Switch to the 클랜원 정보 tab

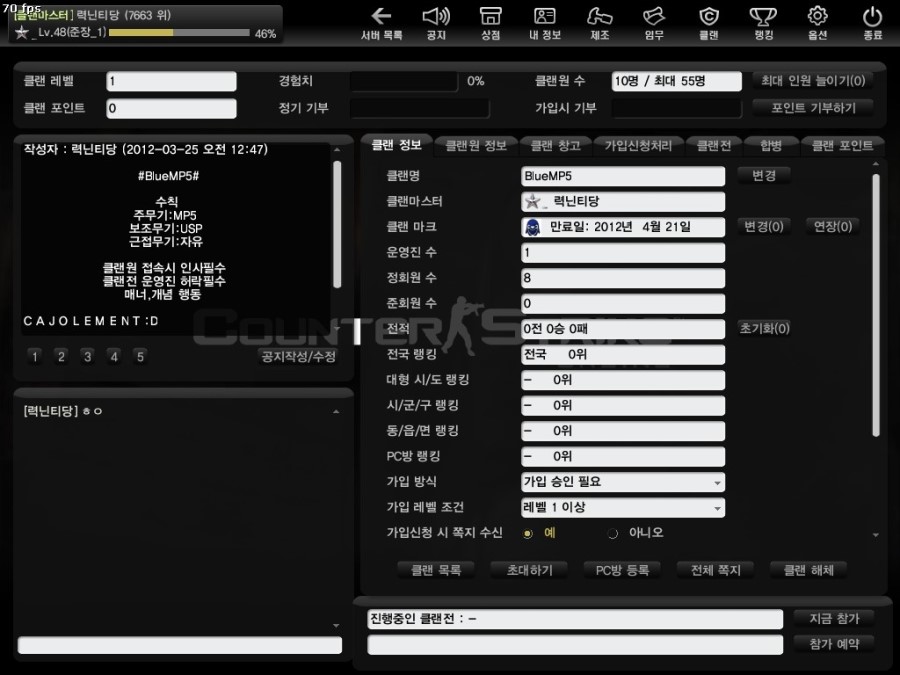point(476,146)
